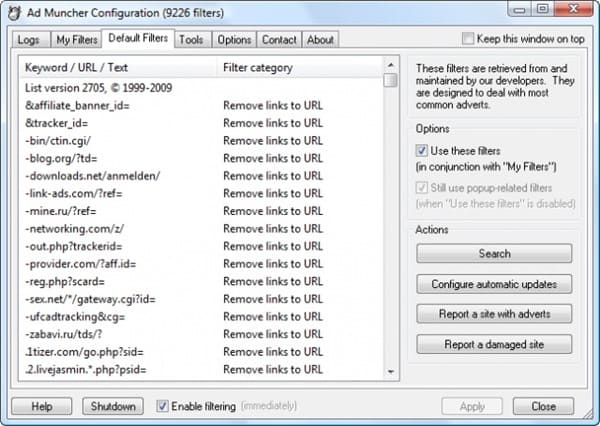Select the -downloads.net/anmelden/ filter

(x=201, y=176)
